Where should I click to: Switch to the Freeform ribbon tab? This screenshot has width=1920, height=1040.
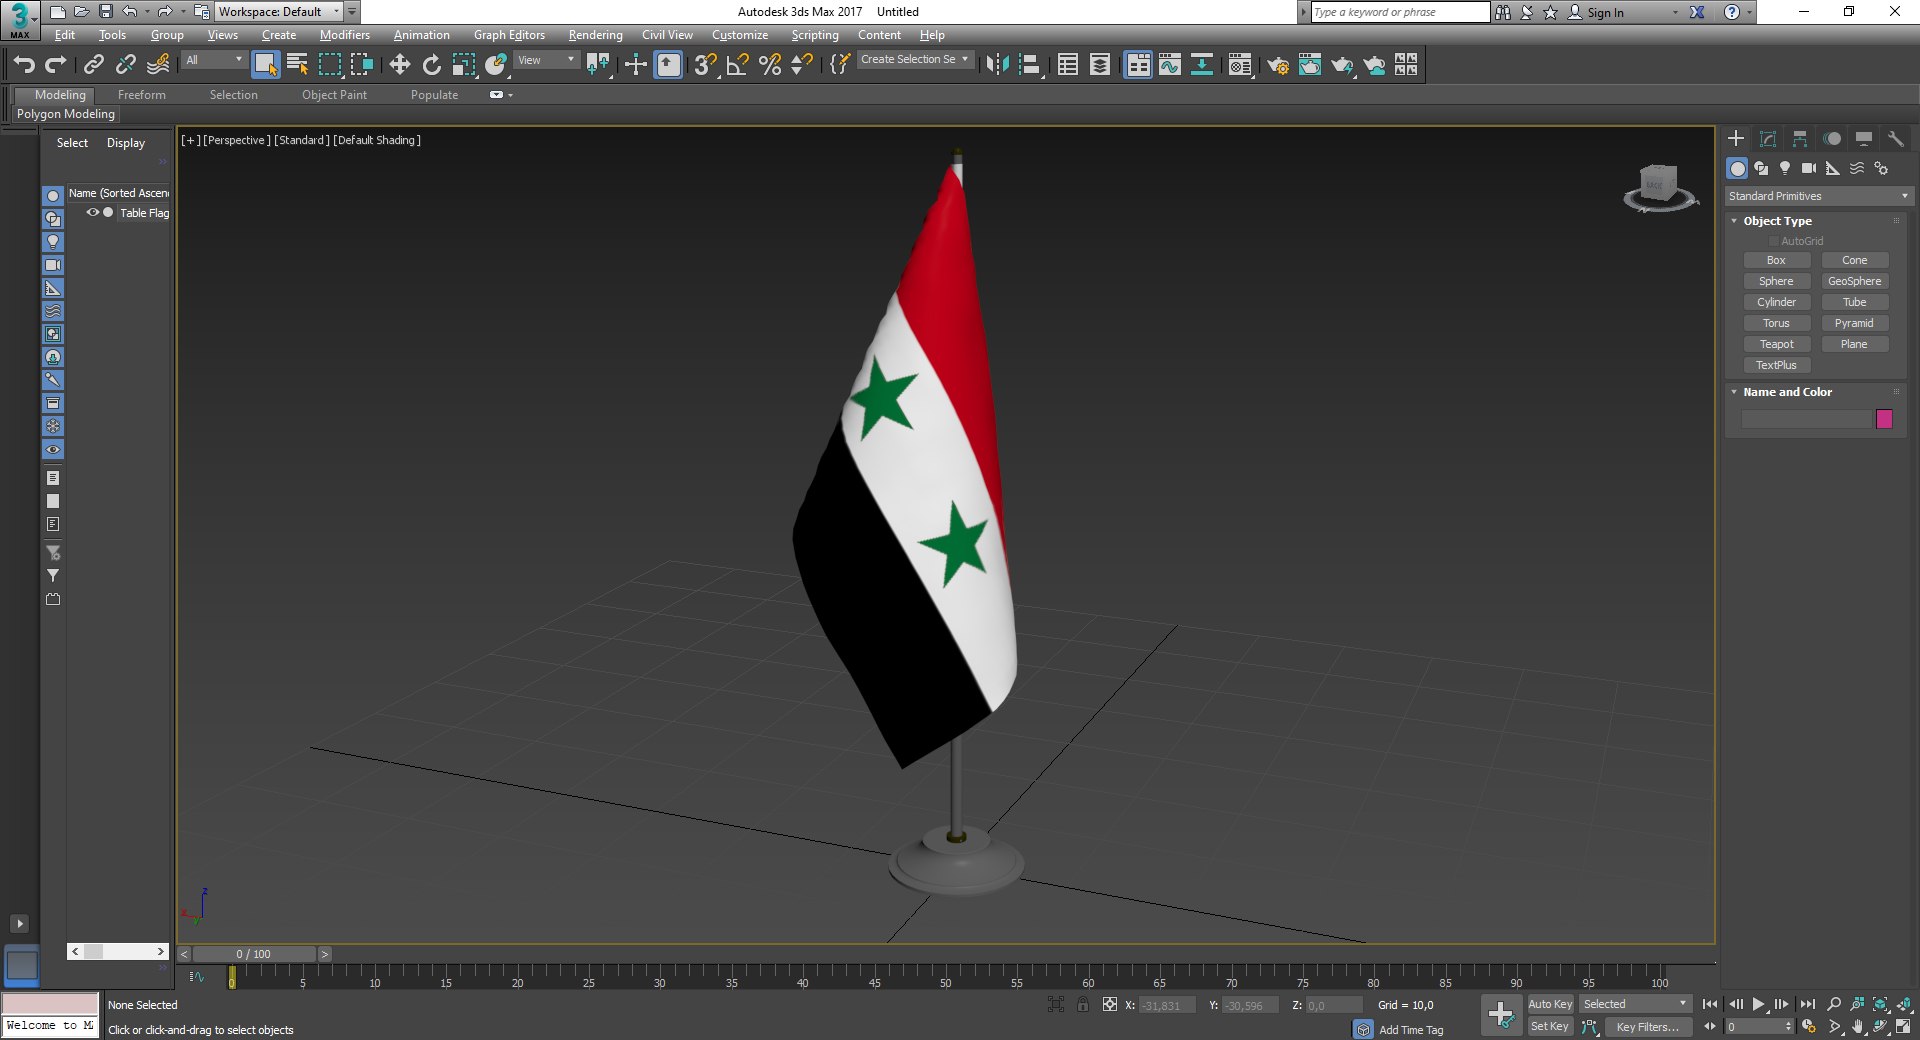141,95
